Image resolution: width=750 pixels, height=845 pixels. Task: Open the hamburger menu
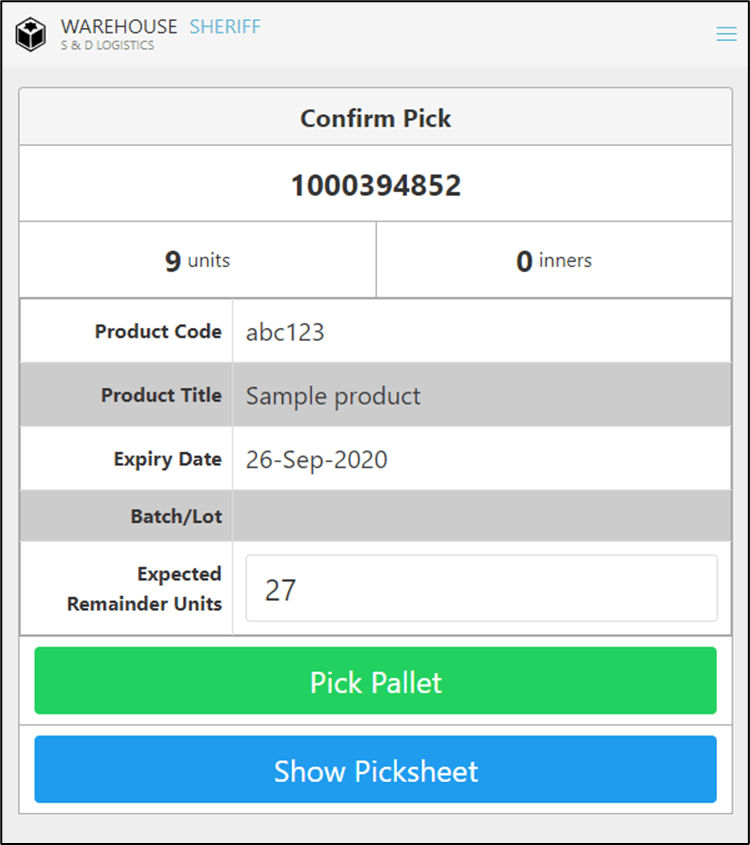point(726,34)
